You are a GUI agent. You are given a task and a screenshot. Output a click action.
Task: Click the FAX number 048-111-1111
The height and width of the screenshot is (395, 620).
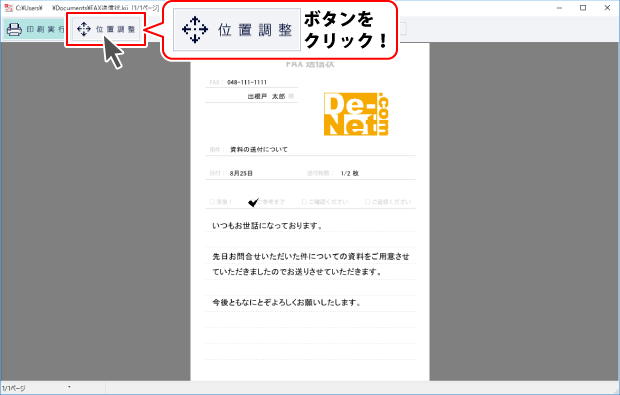tap(247, 82)
